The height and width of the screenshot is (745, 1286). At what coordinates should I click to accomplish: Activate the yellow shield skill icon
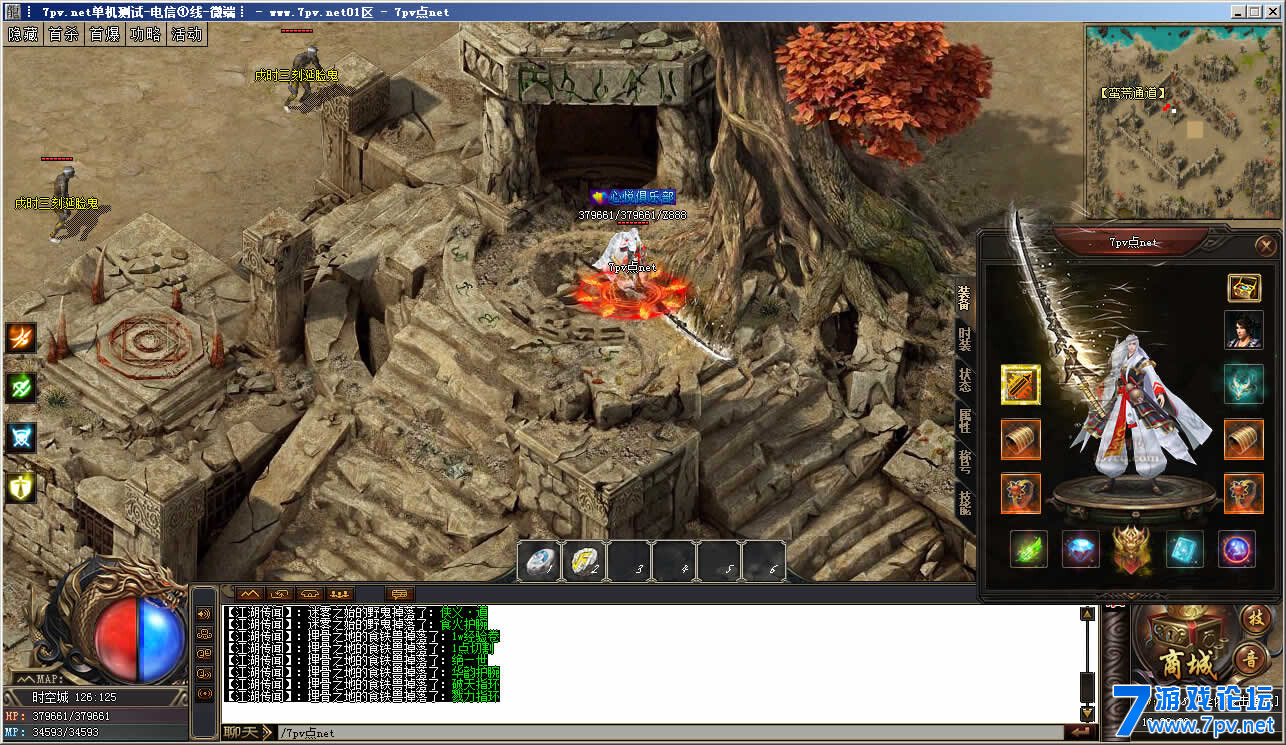tap(20, 487)
